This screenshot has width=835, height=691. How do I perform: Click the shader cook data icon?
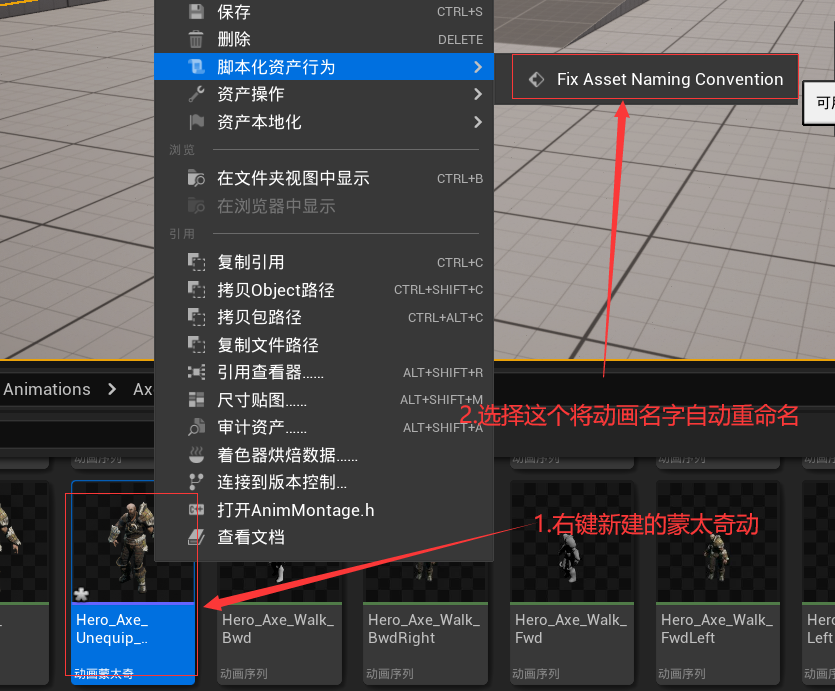pos(197,455)
